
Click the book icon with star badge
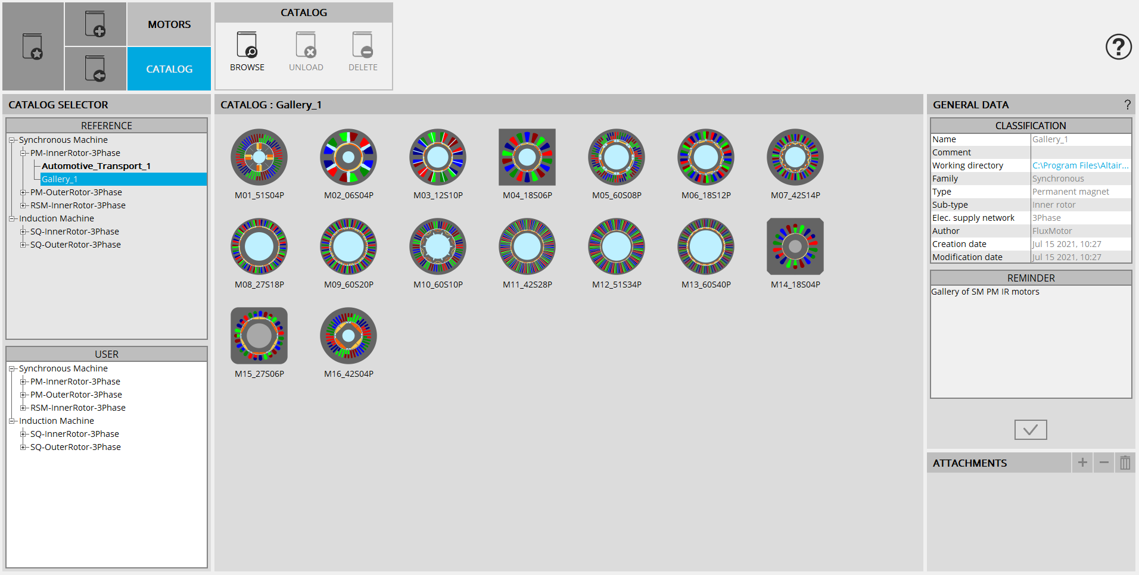coord(33,46)
